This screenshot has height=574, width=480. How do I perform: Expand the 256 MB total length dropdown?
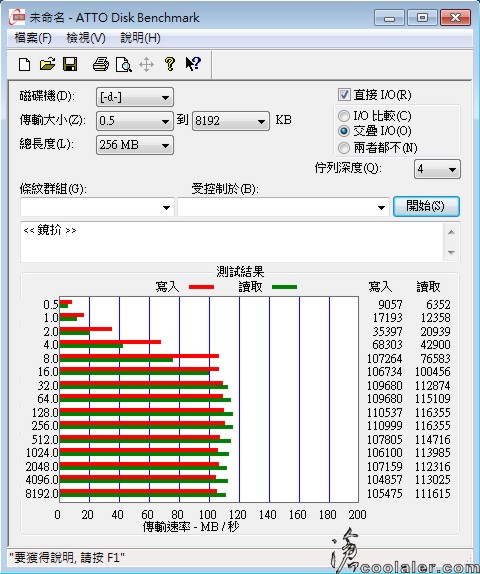point(134,145)
